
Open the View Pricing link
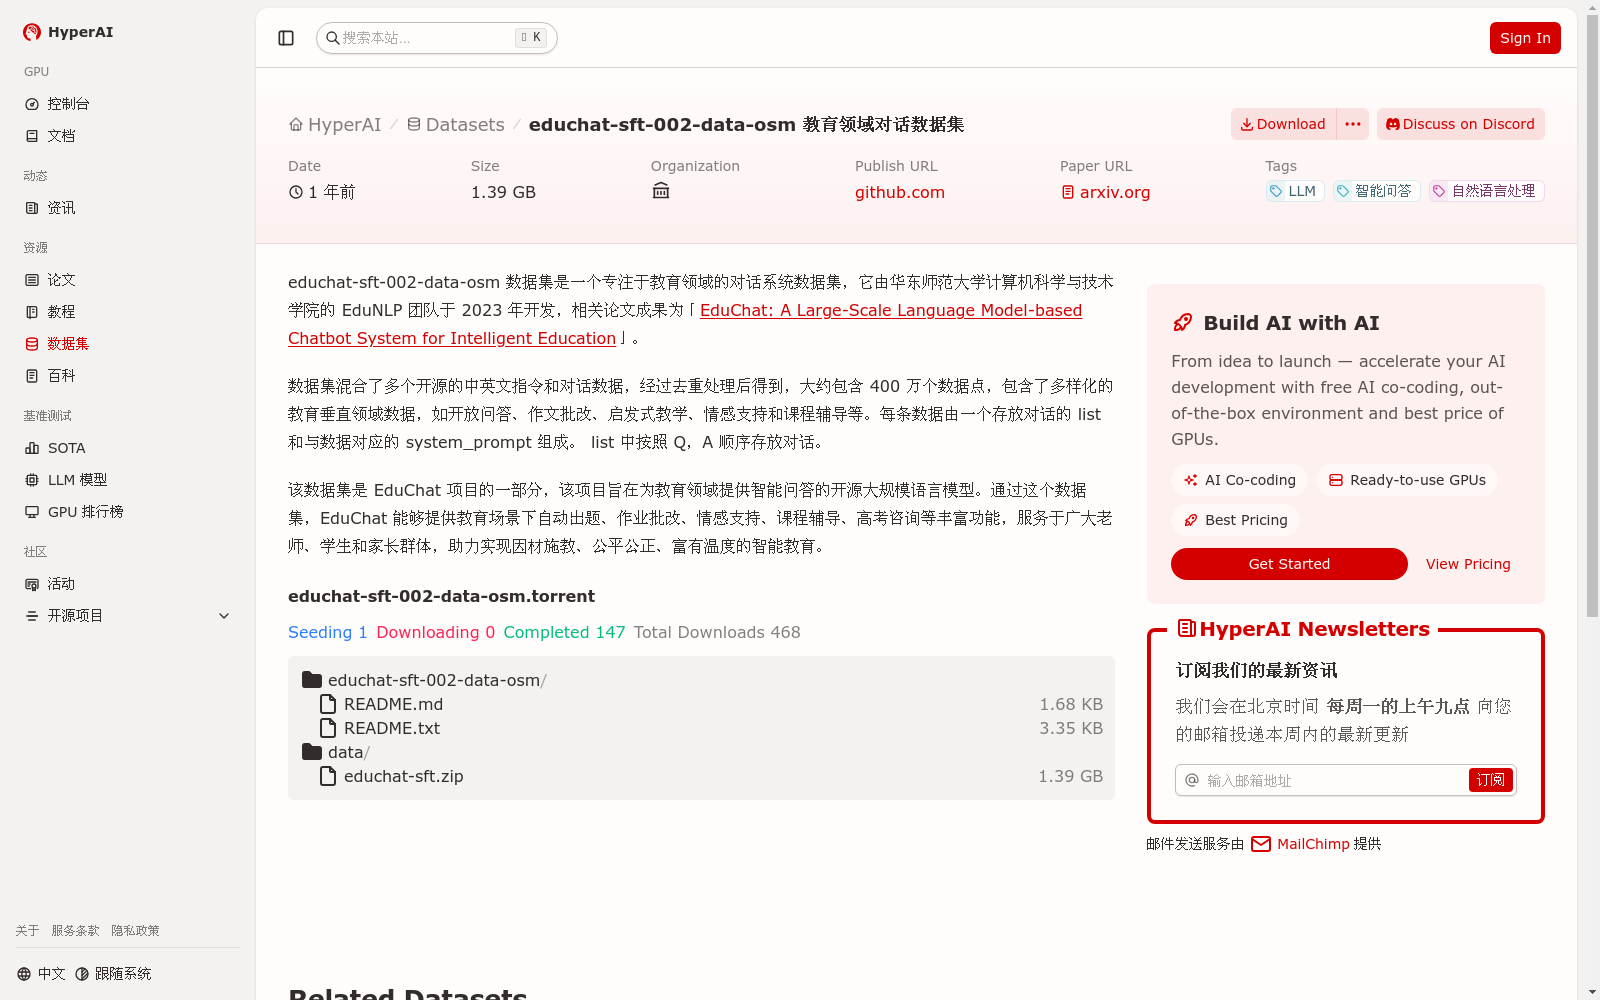click(1468, 564)
